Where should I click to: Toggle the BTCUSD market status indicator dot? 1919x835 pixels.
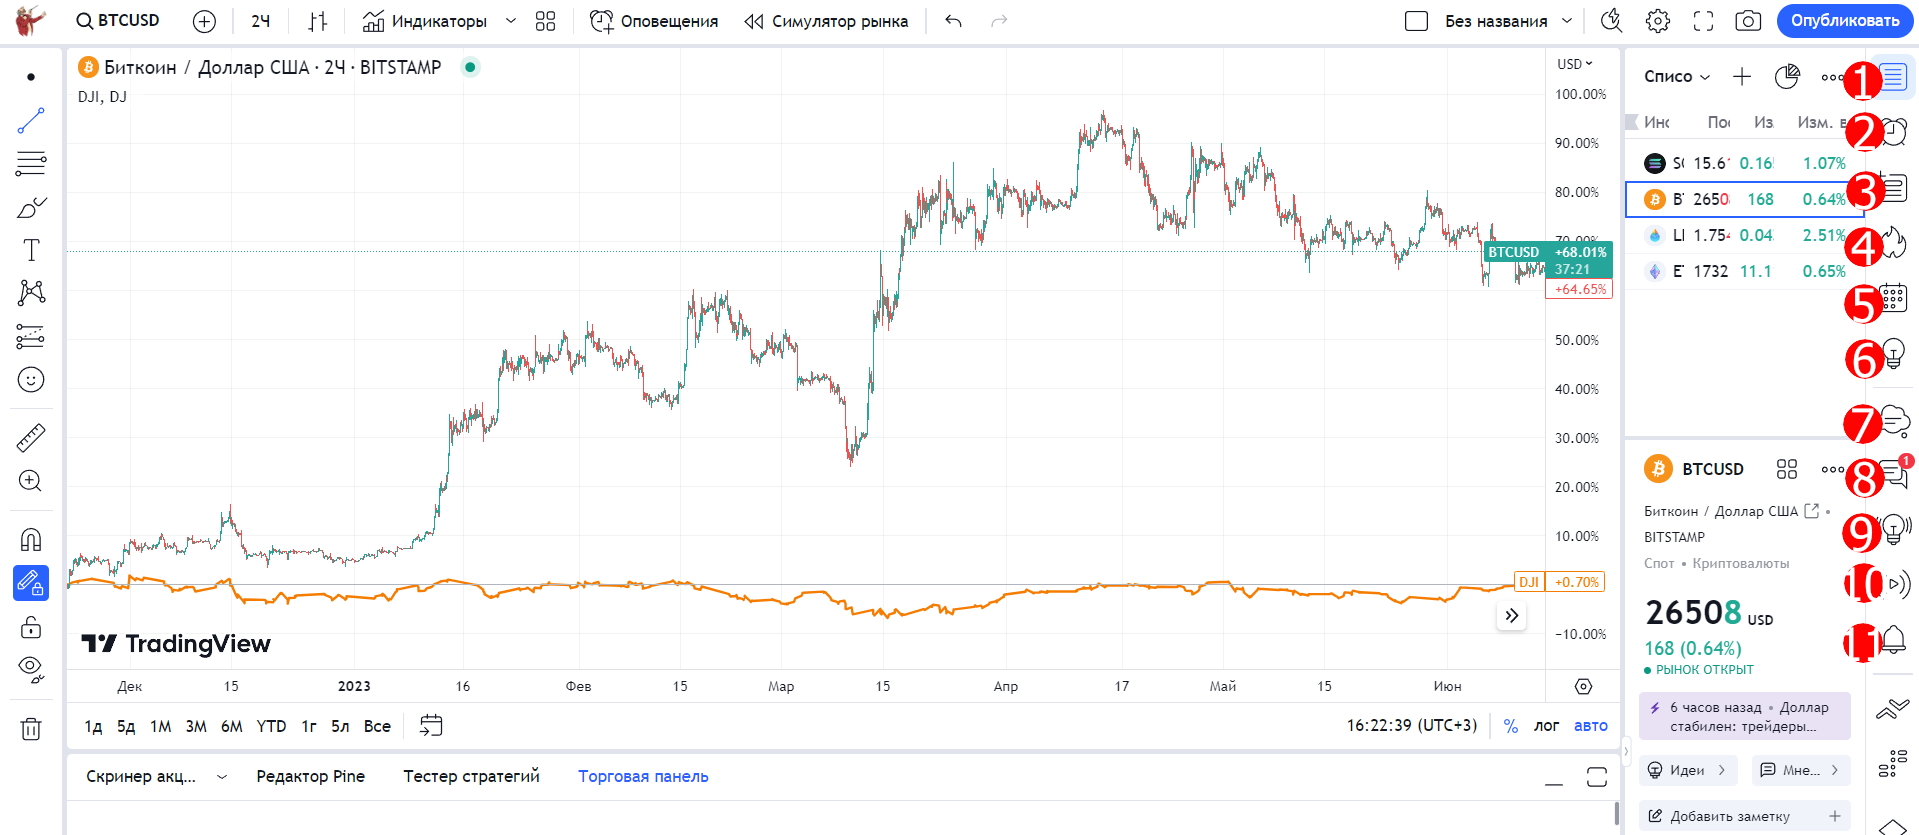click(470, 67)
